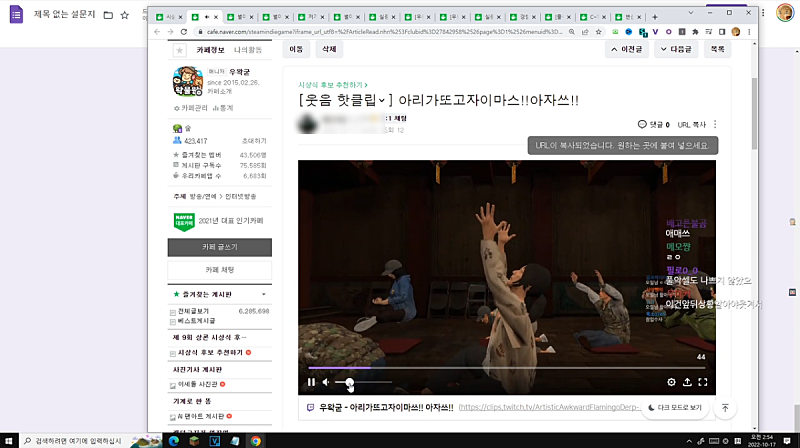The height and width of the screenshot is (448, 800).
Task: Click the 카페 글쓰기 button
Action: point(219,246)
